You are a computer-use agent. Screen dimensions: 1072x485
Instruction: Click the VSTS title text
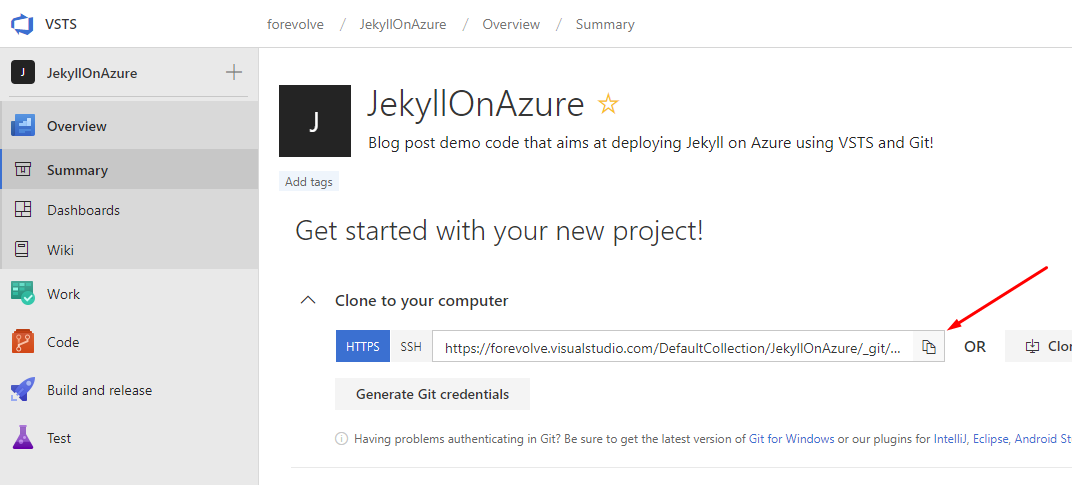61,25
